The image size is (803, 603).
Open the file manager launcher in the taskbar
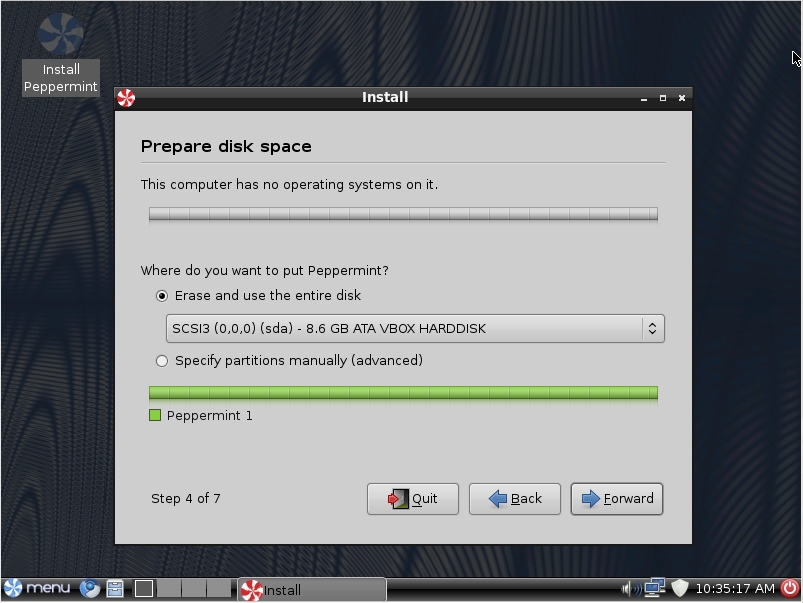tap(115, 588)
